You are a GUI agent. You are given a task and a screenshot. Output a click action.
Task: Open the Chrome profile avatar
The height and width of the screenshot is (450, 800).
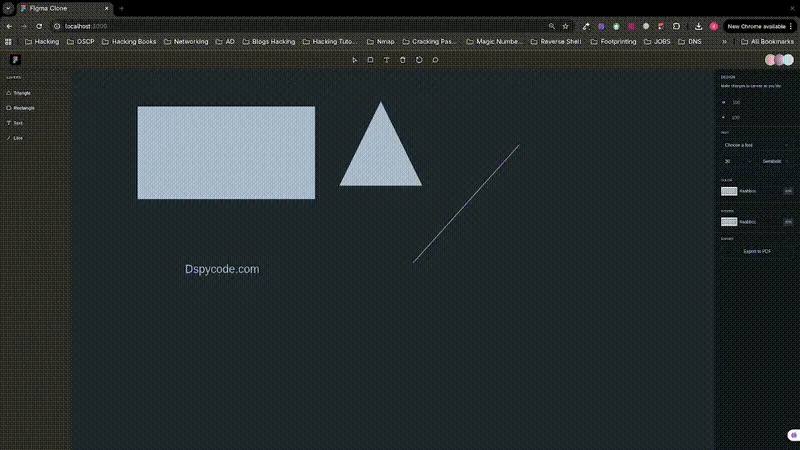coord(714,26)
